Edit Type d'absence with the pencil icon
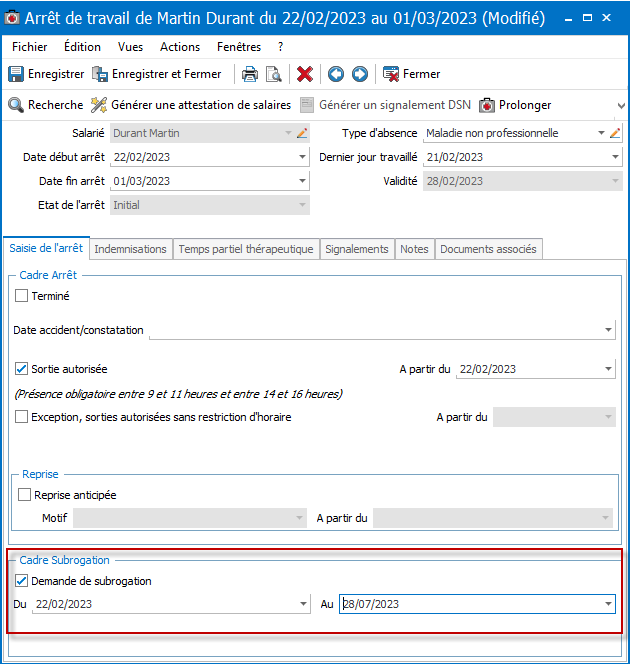Image resolution: width=630 pixels, height=664 pixels. 615,133
